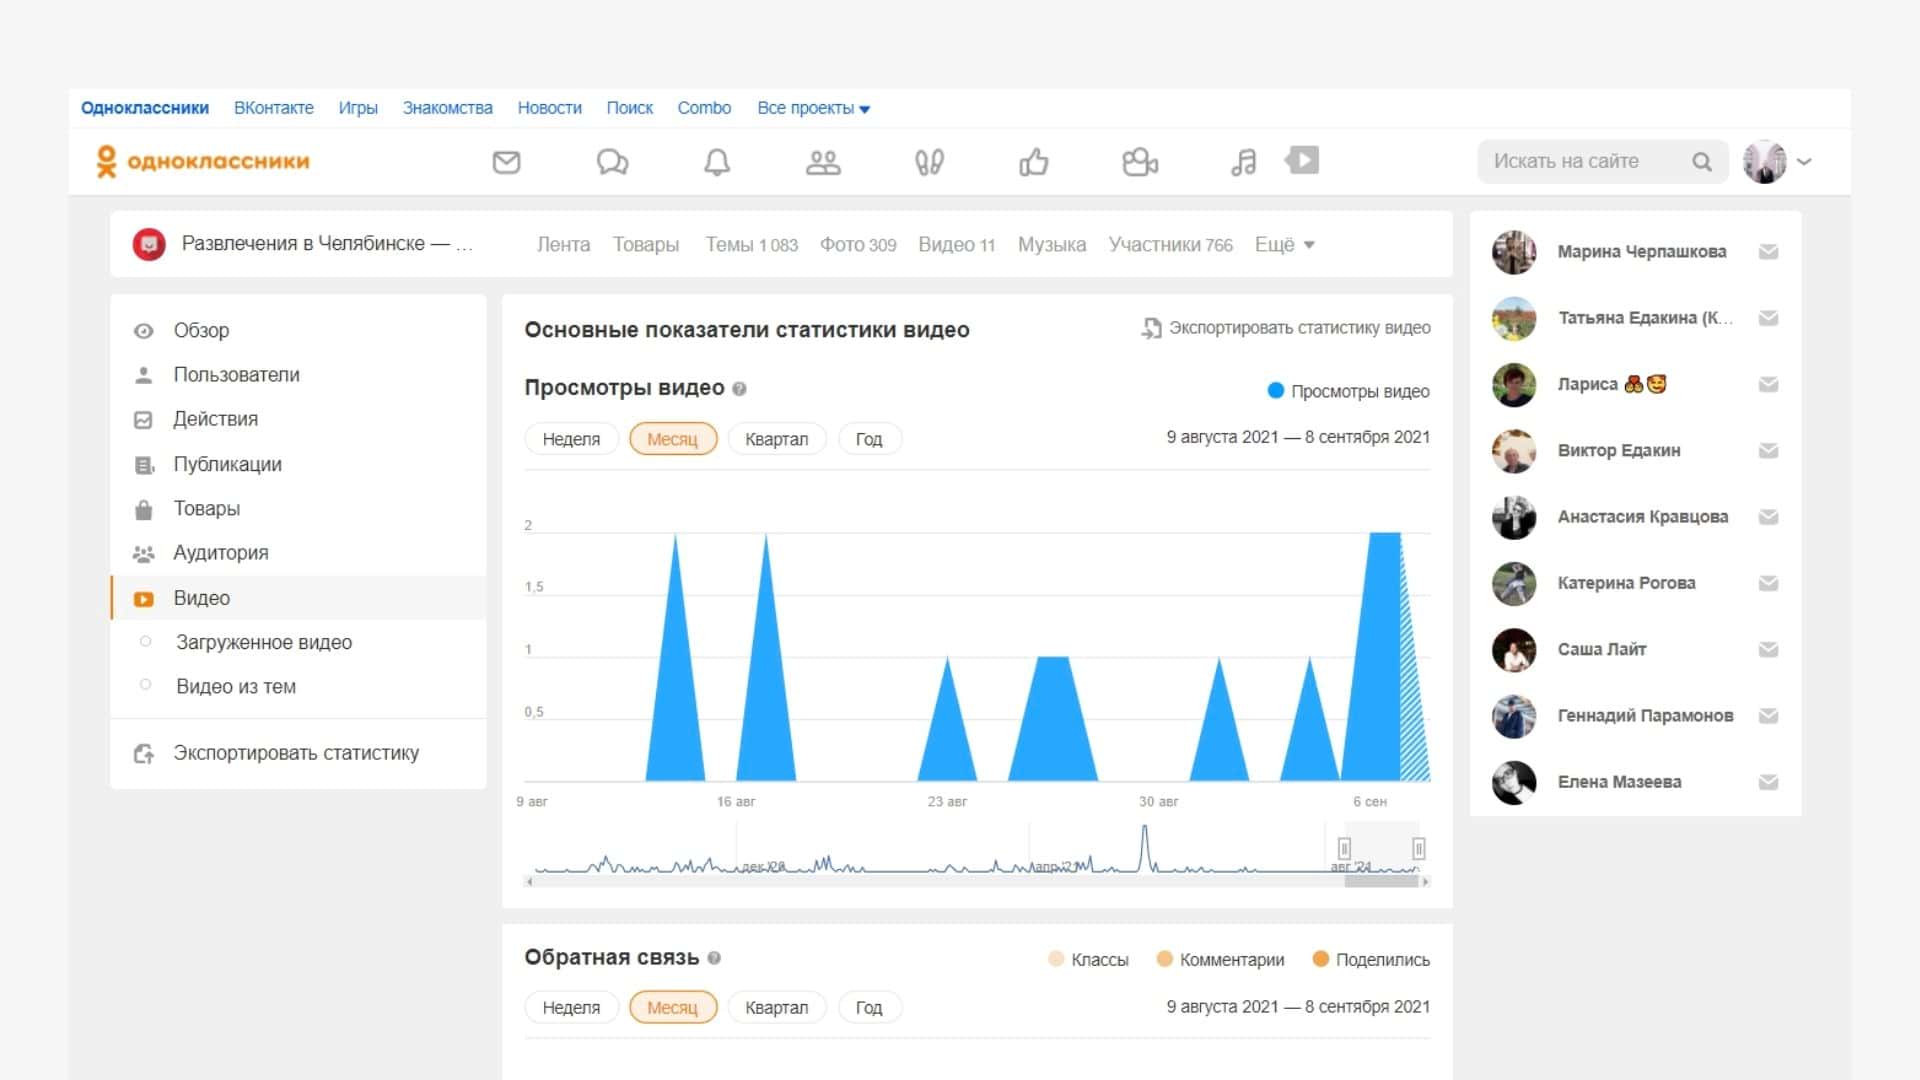
Task: Send message to Марина Черпашкова envelope
Action: [1768, 252]
